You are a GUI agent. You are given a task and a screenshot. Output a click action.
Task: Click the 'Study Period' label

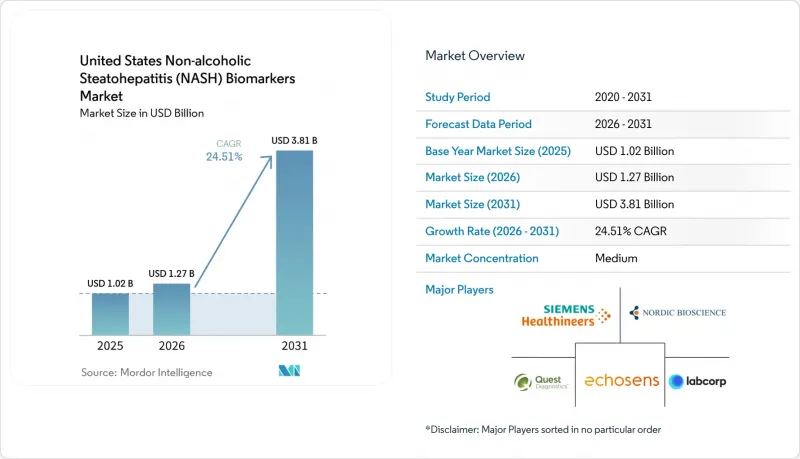(458, 97)
